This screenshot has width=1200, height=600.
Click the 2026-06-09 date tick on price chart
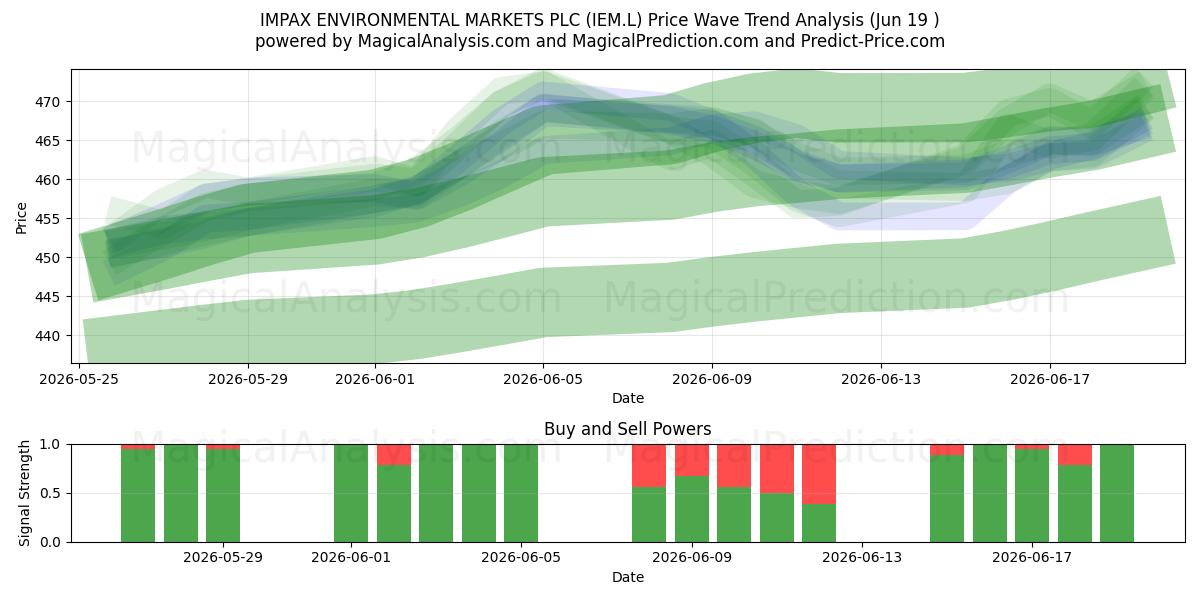coord(712,379)
